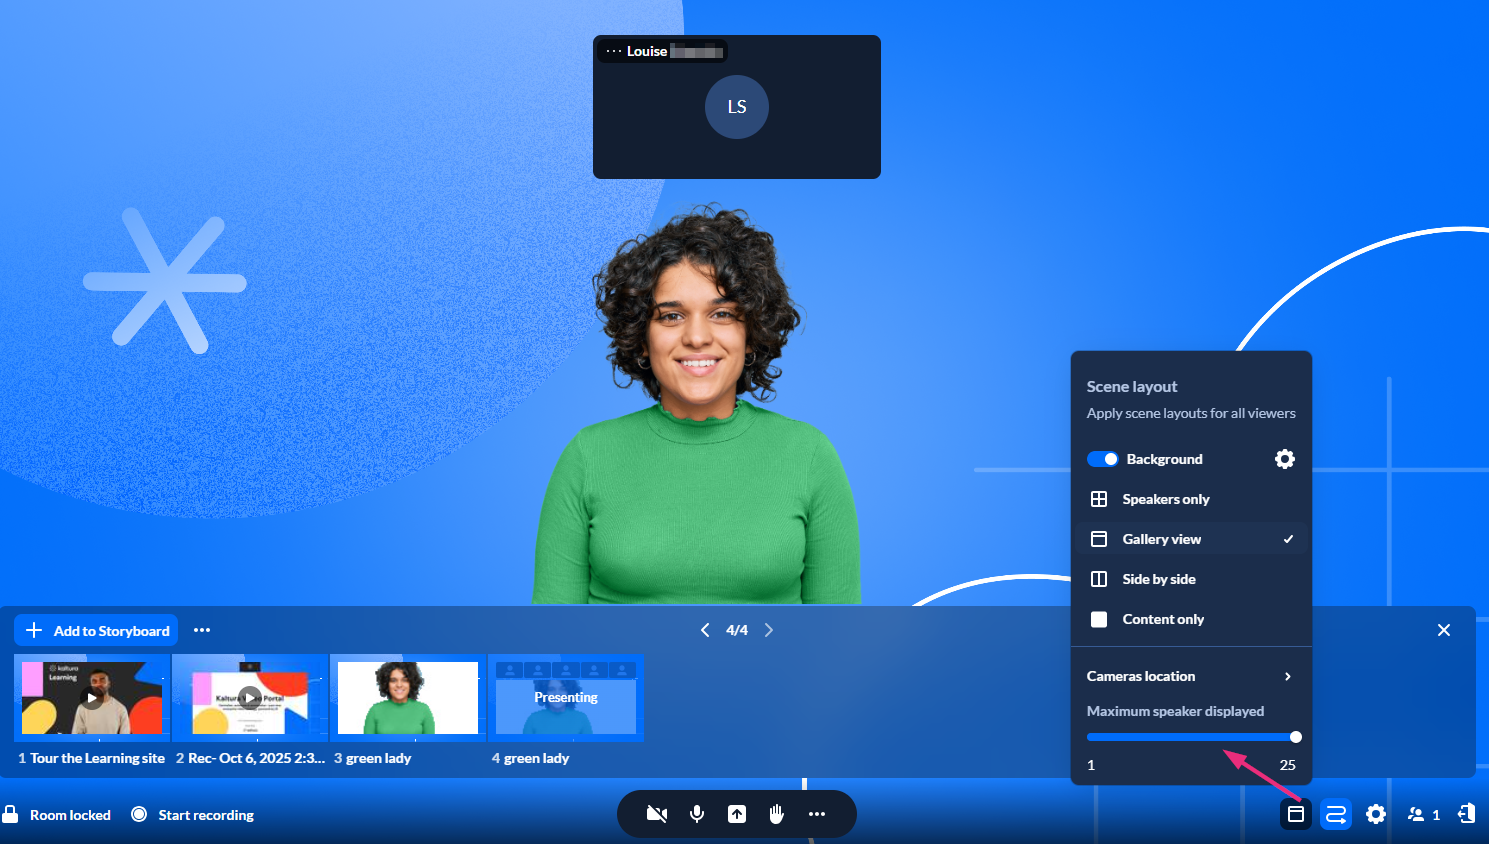Expand Cameras location submenu

[x=1191, y=676]
